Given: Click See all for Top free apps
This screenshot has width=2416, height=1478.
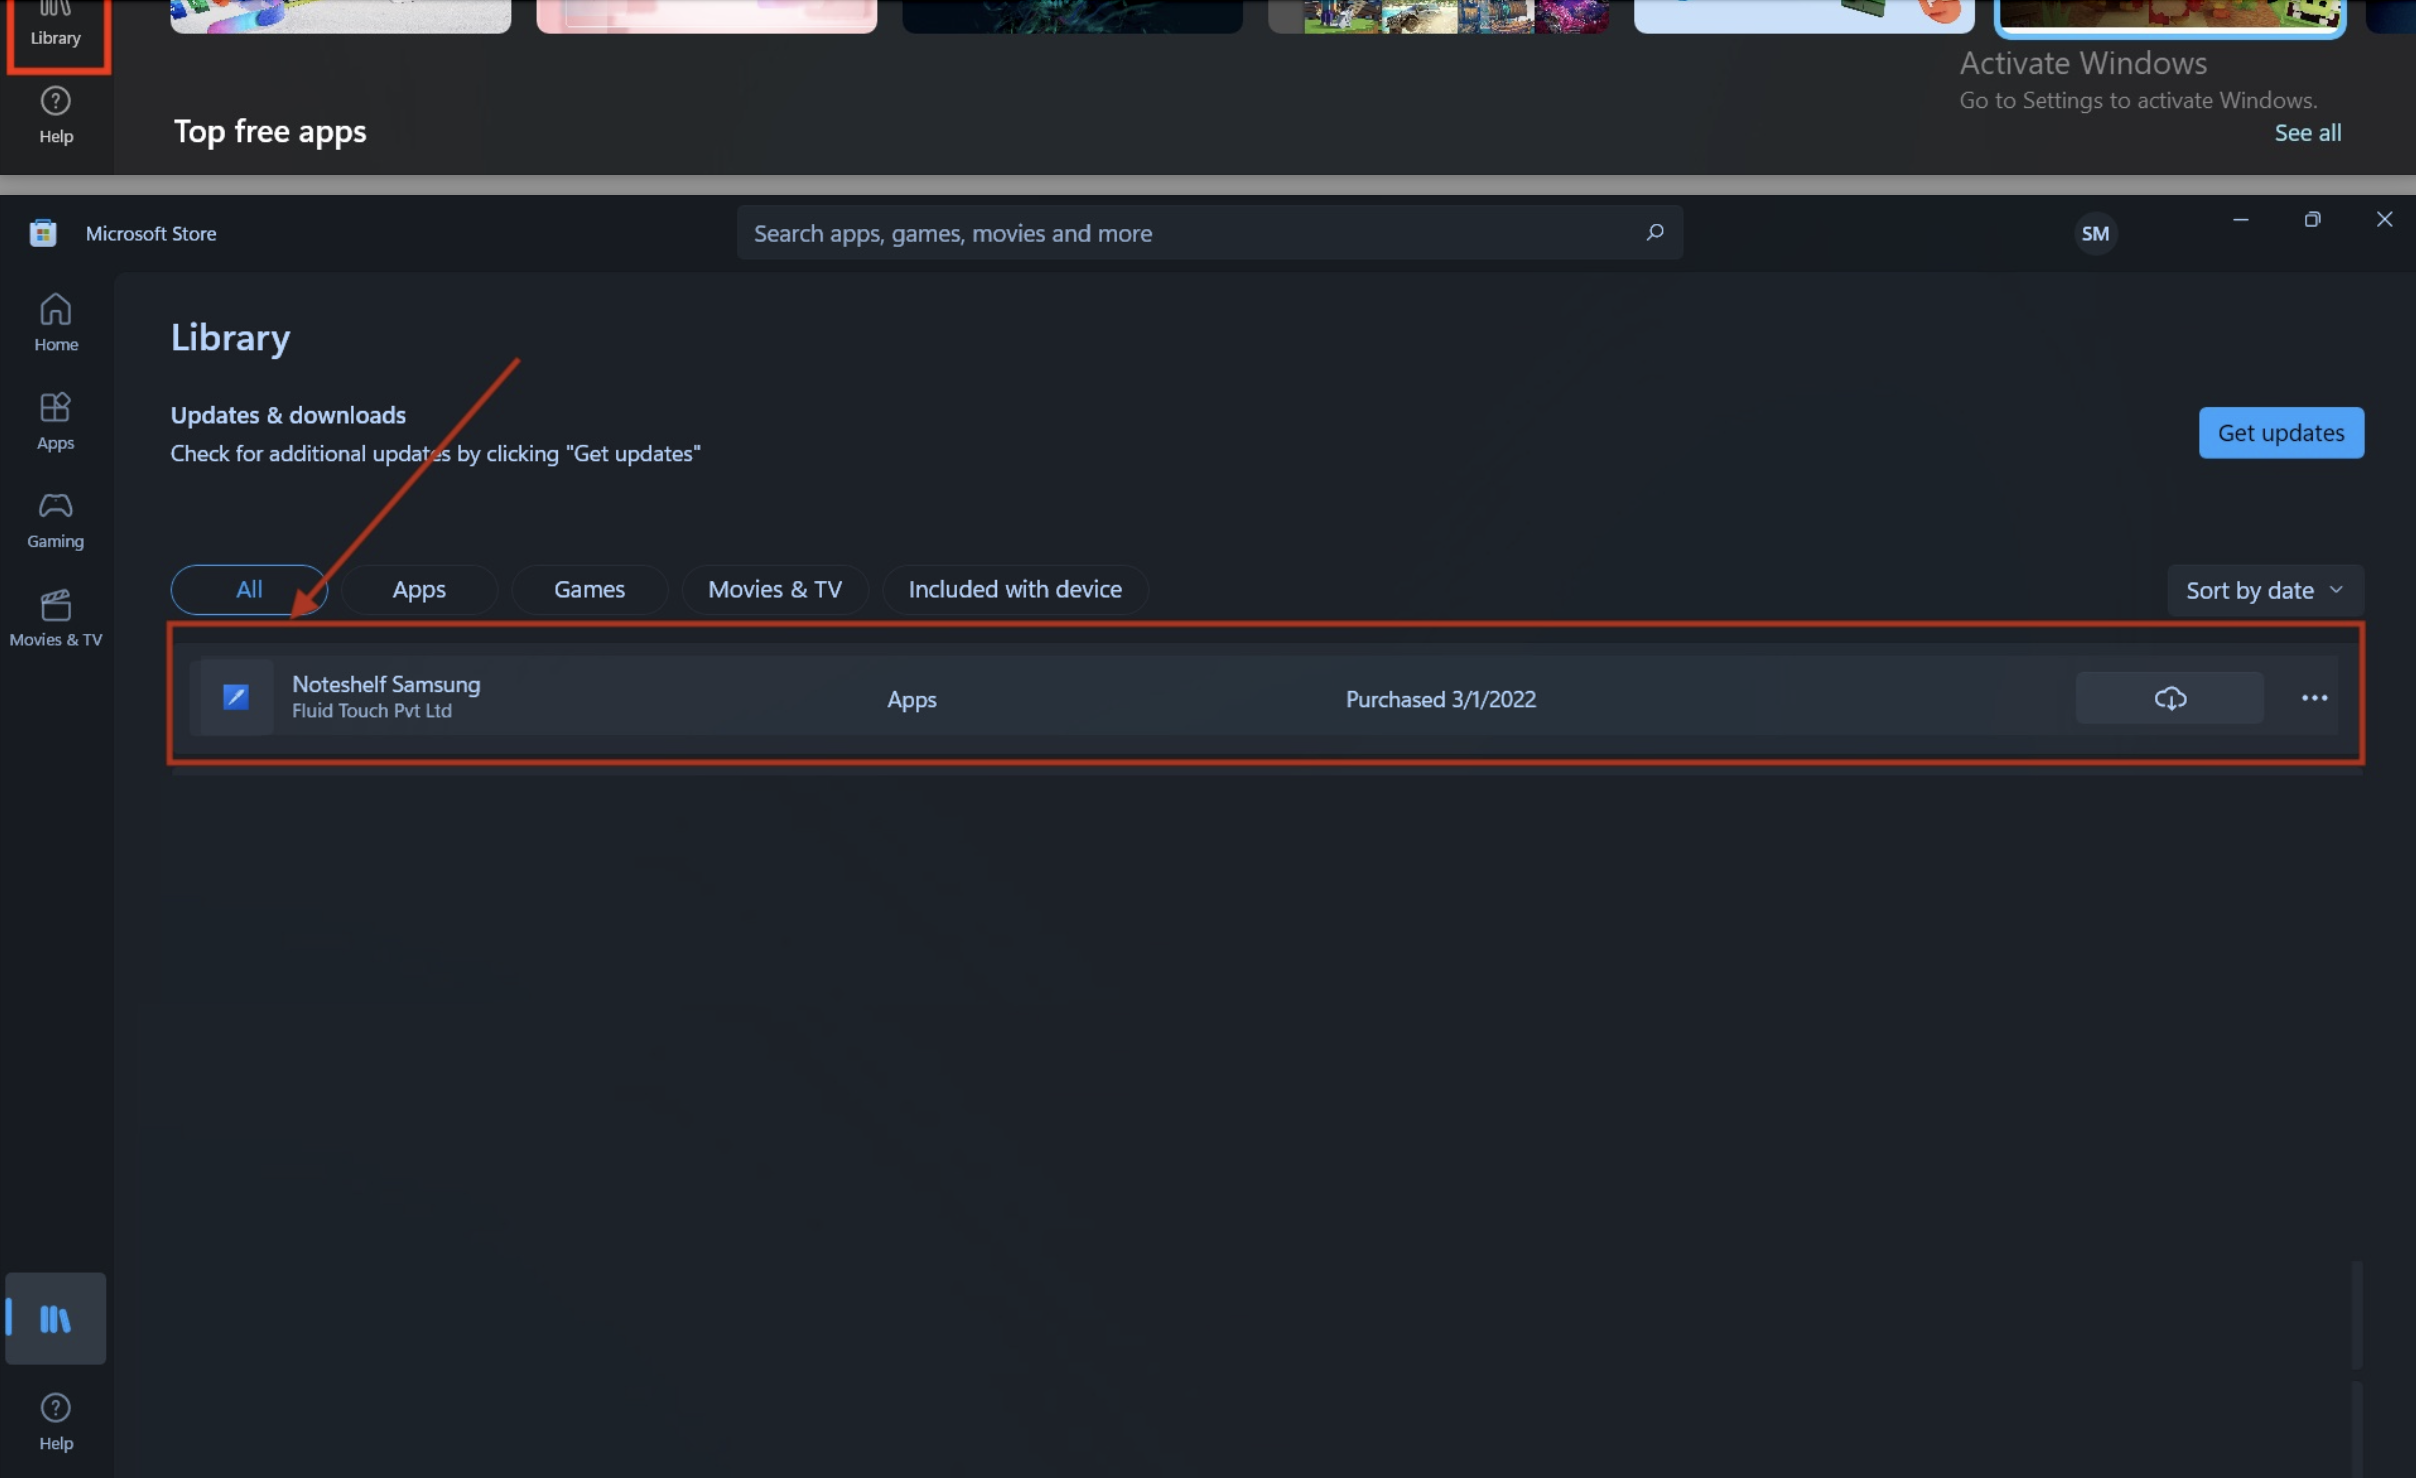Looking at the screenshot, I should click(2307, 132).
